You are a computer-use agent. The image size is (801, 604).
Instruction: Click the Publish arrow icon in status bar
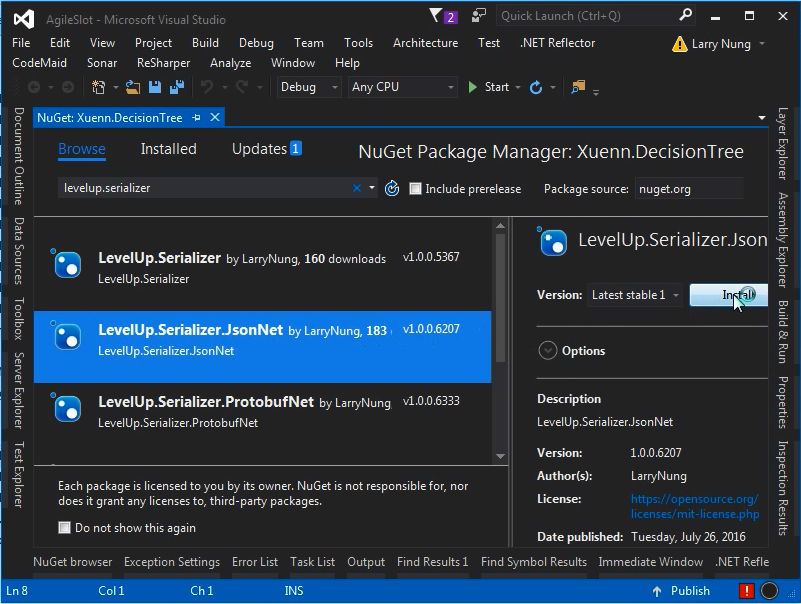click(x=657, y=591)
